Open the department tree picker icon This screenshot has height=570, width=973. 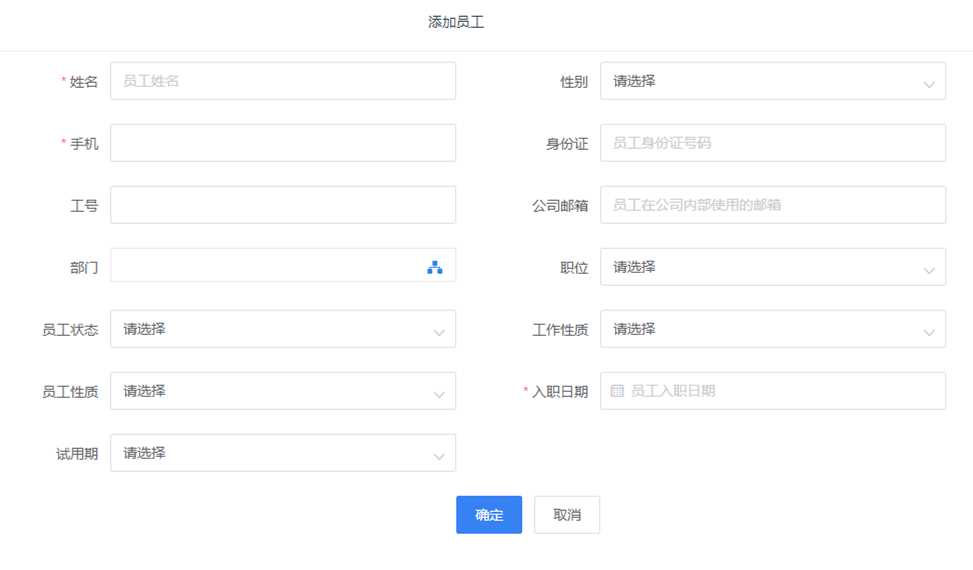pyautogui.click(x=434, y=267)
